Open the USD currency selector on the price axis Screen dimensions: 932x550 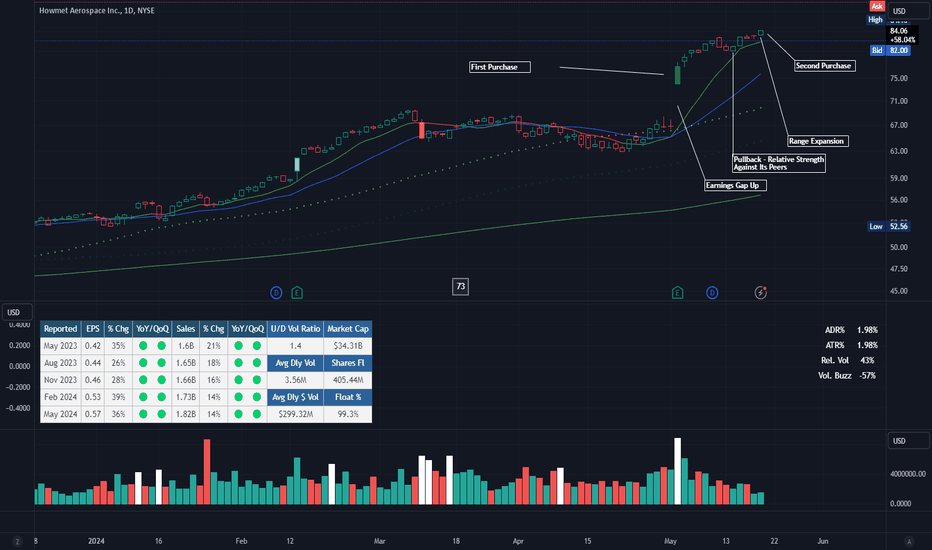908,11
